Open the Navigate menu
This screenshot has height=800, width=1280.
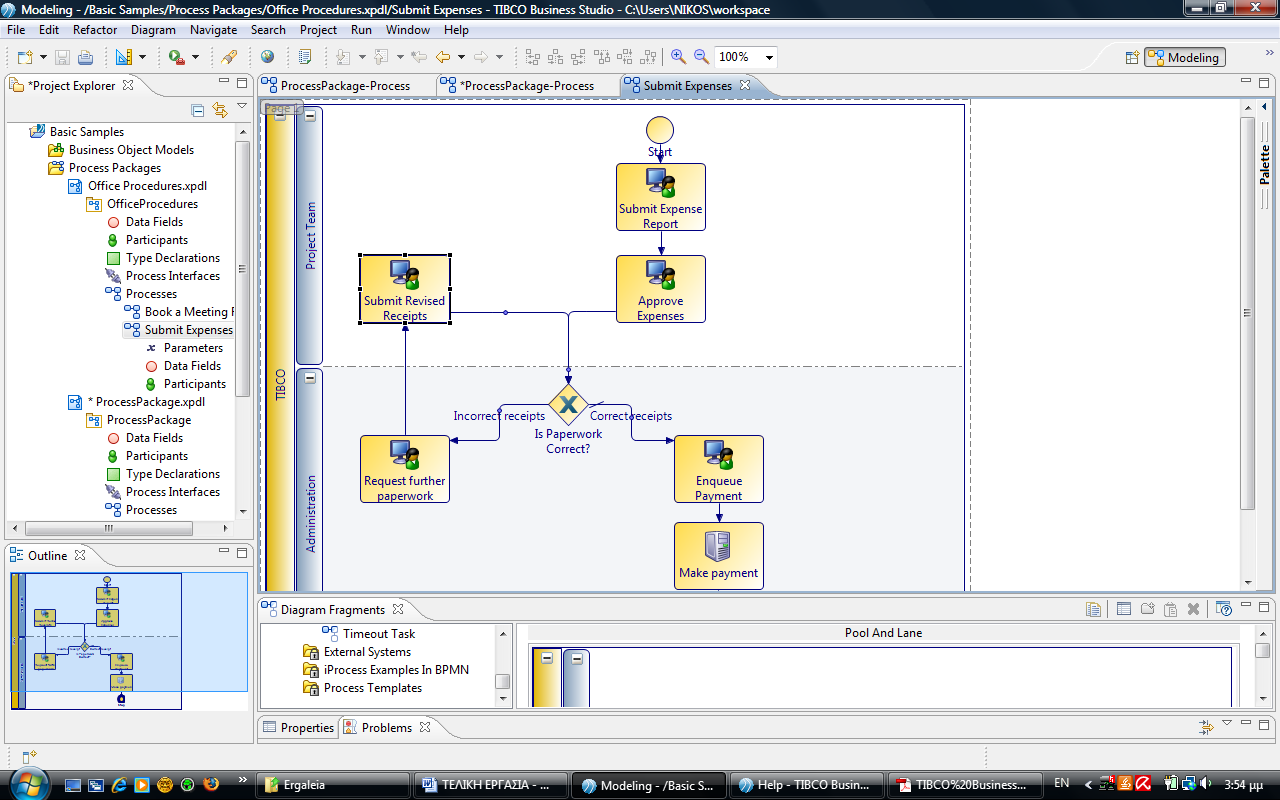(213, 30)
